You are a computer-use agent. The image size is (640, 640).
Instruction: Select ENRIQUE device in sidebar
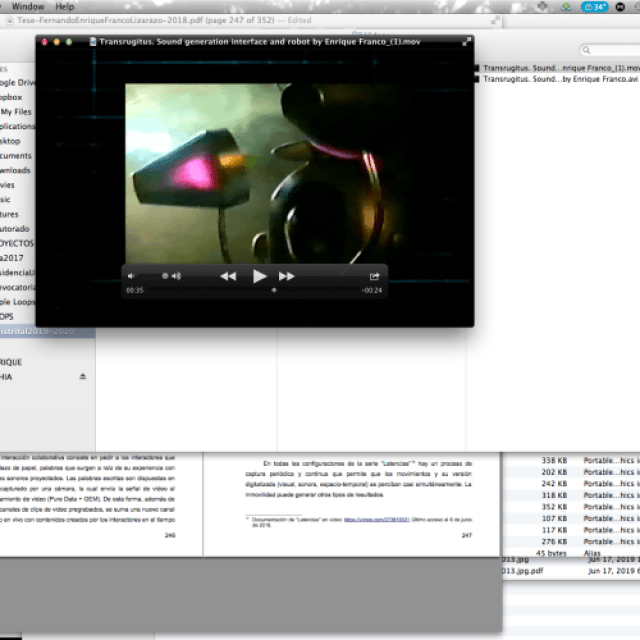tap(11, 362)
